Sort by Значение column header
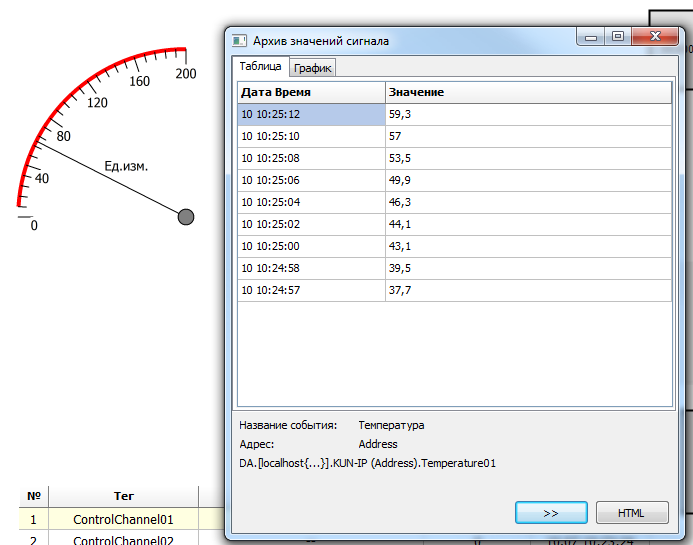The image size is (693, 545). (x=528, y=92)
